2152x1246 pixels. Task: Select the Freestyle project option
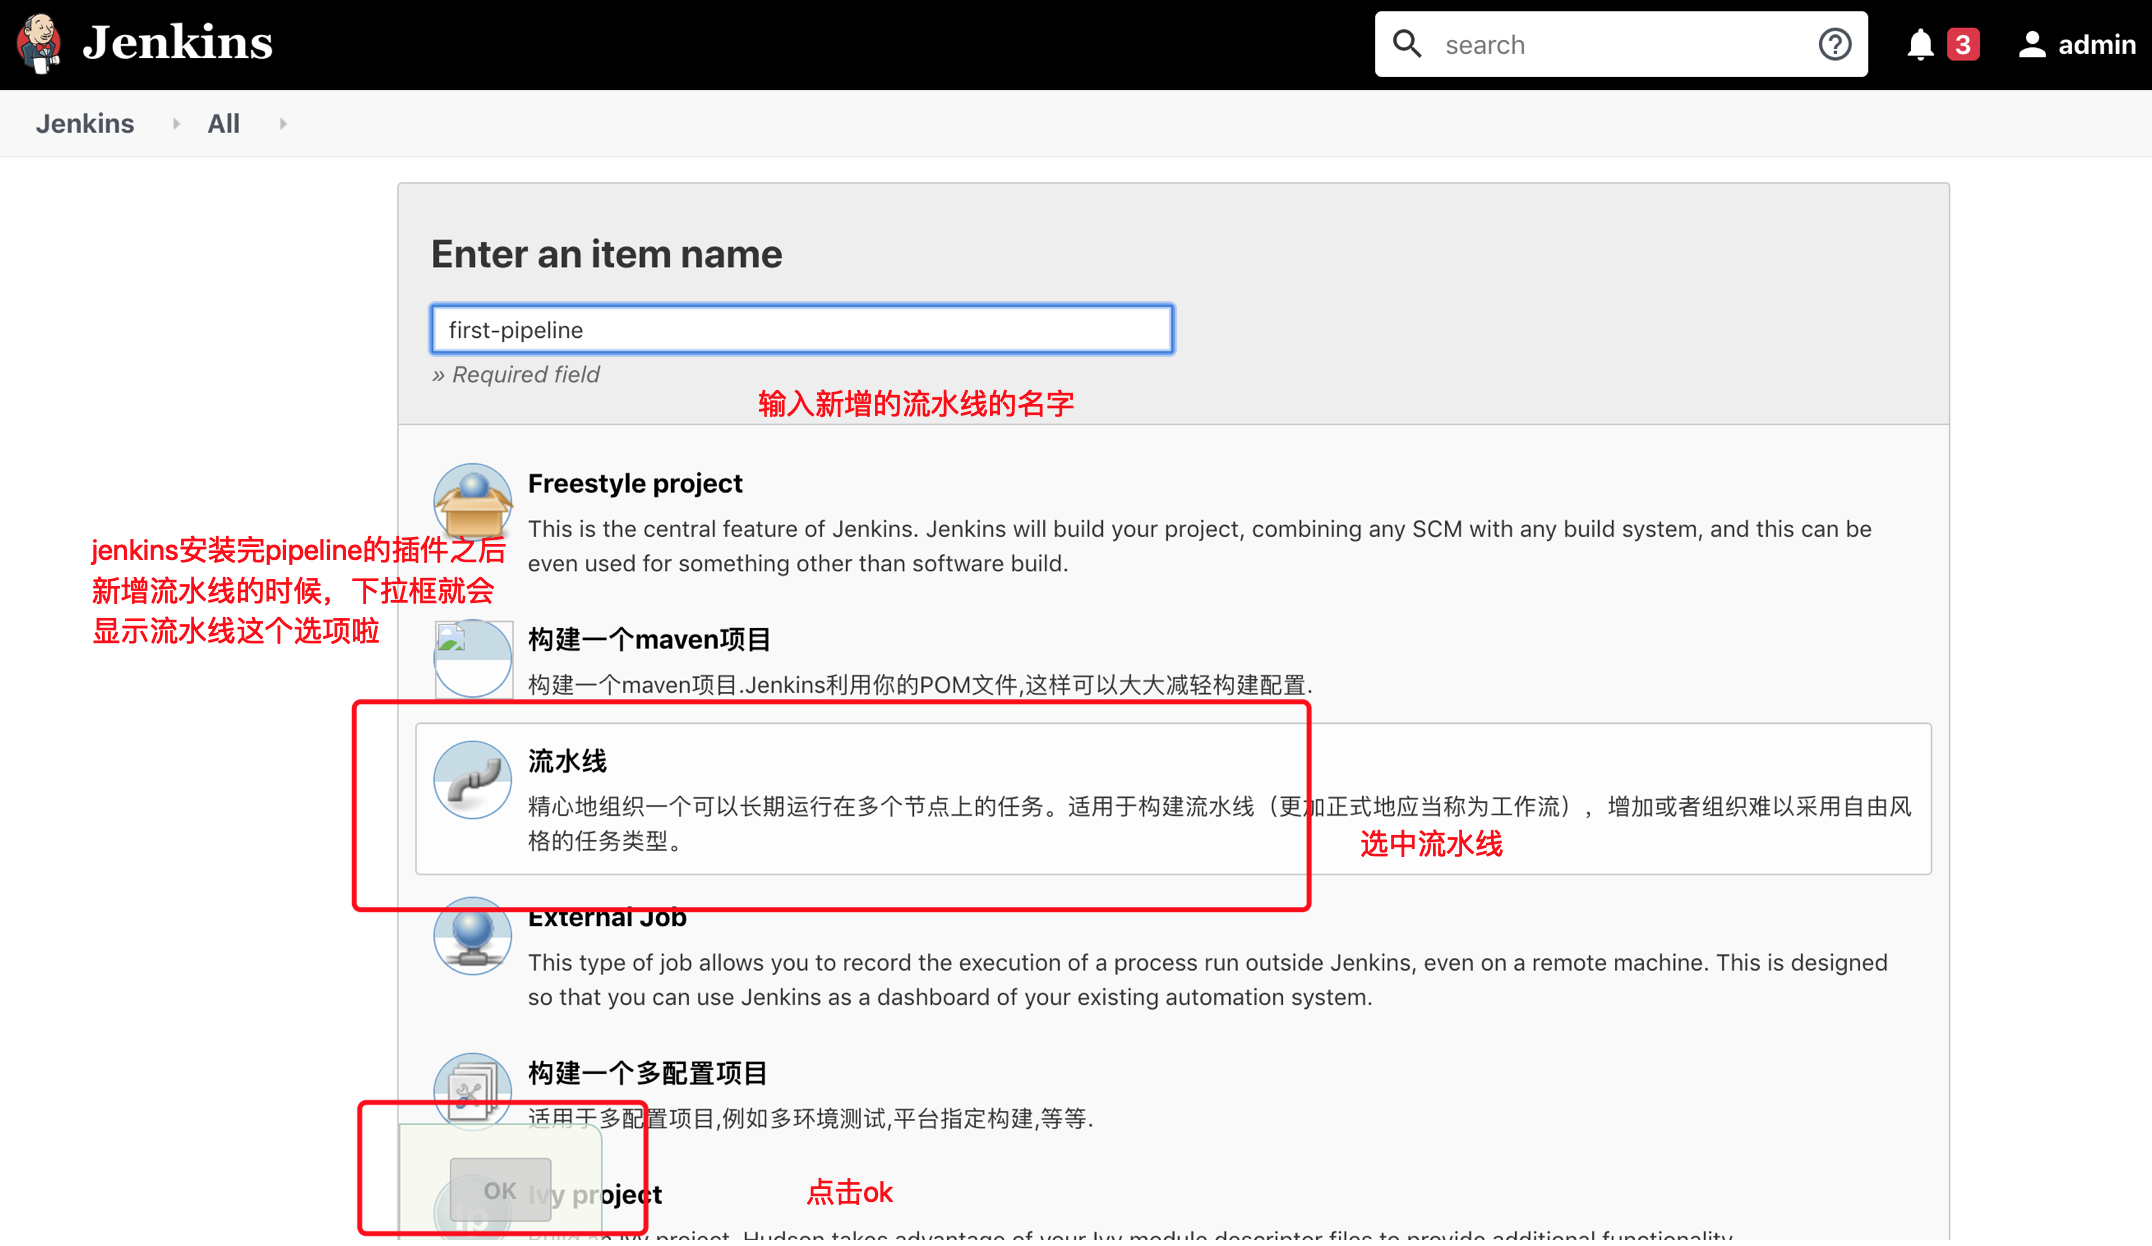[x=635, y=484]
